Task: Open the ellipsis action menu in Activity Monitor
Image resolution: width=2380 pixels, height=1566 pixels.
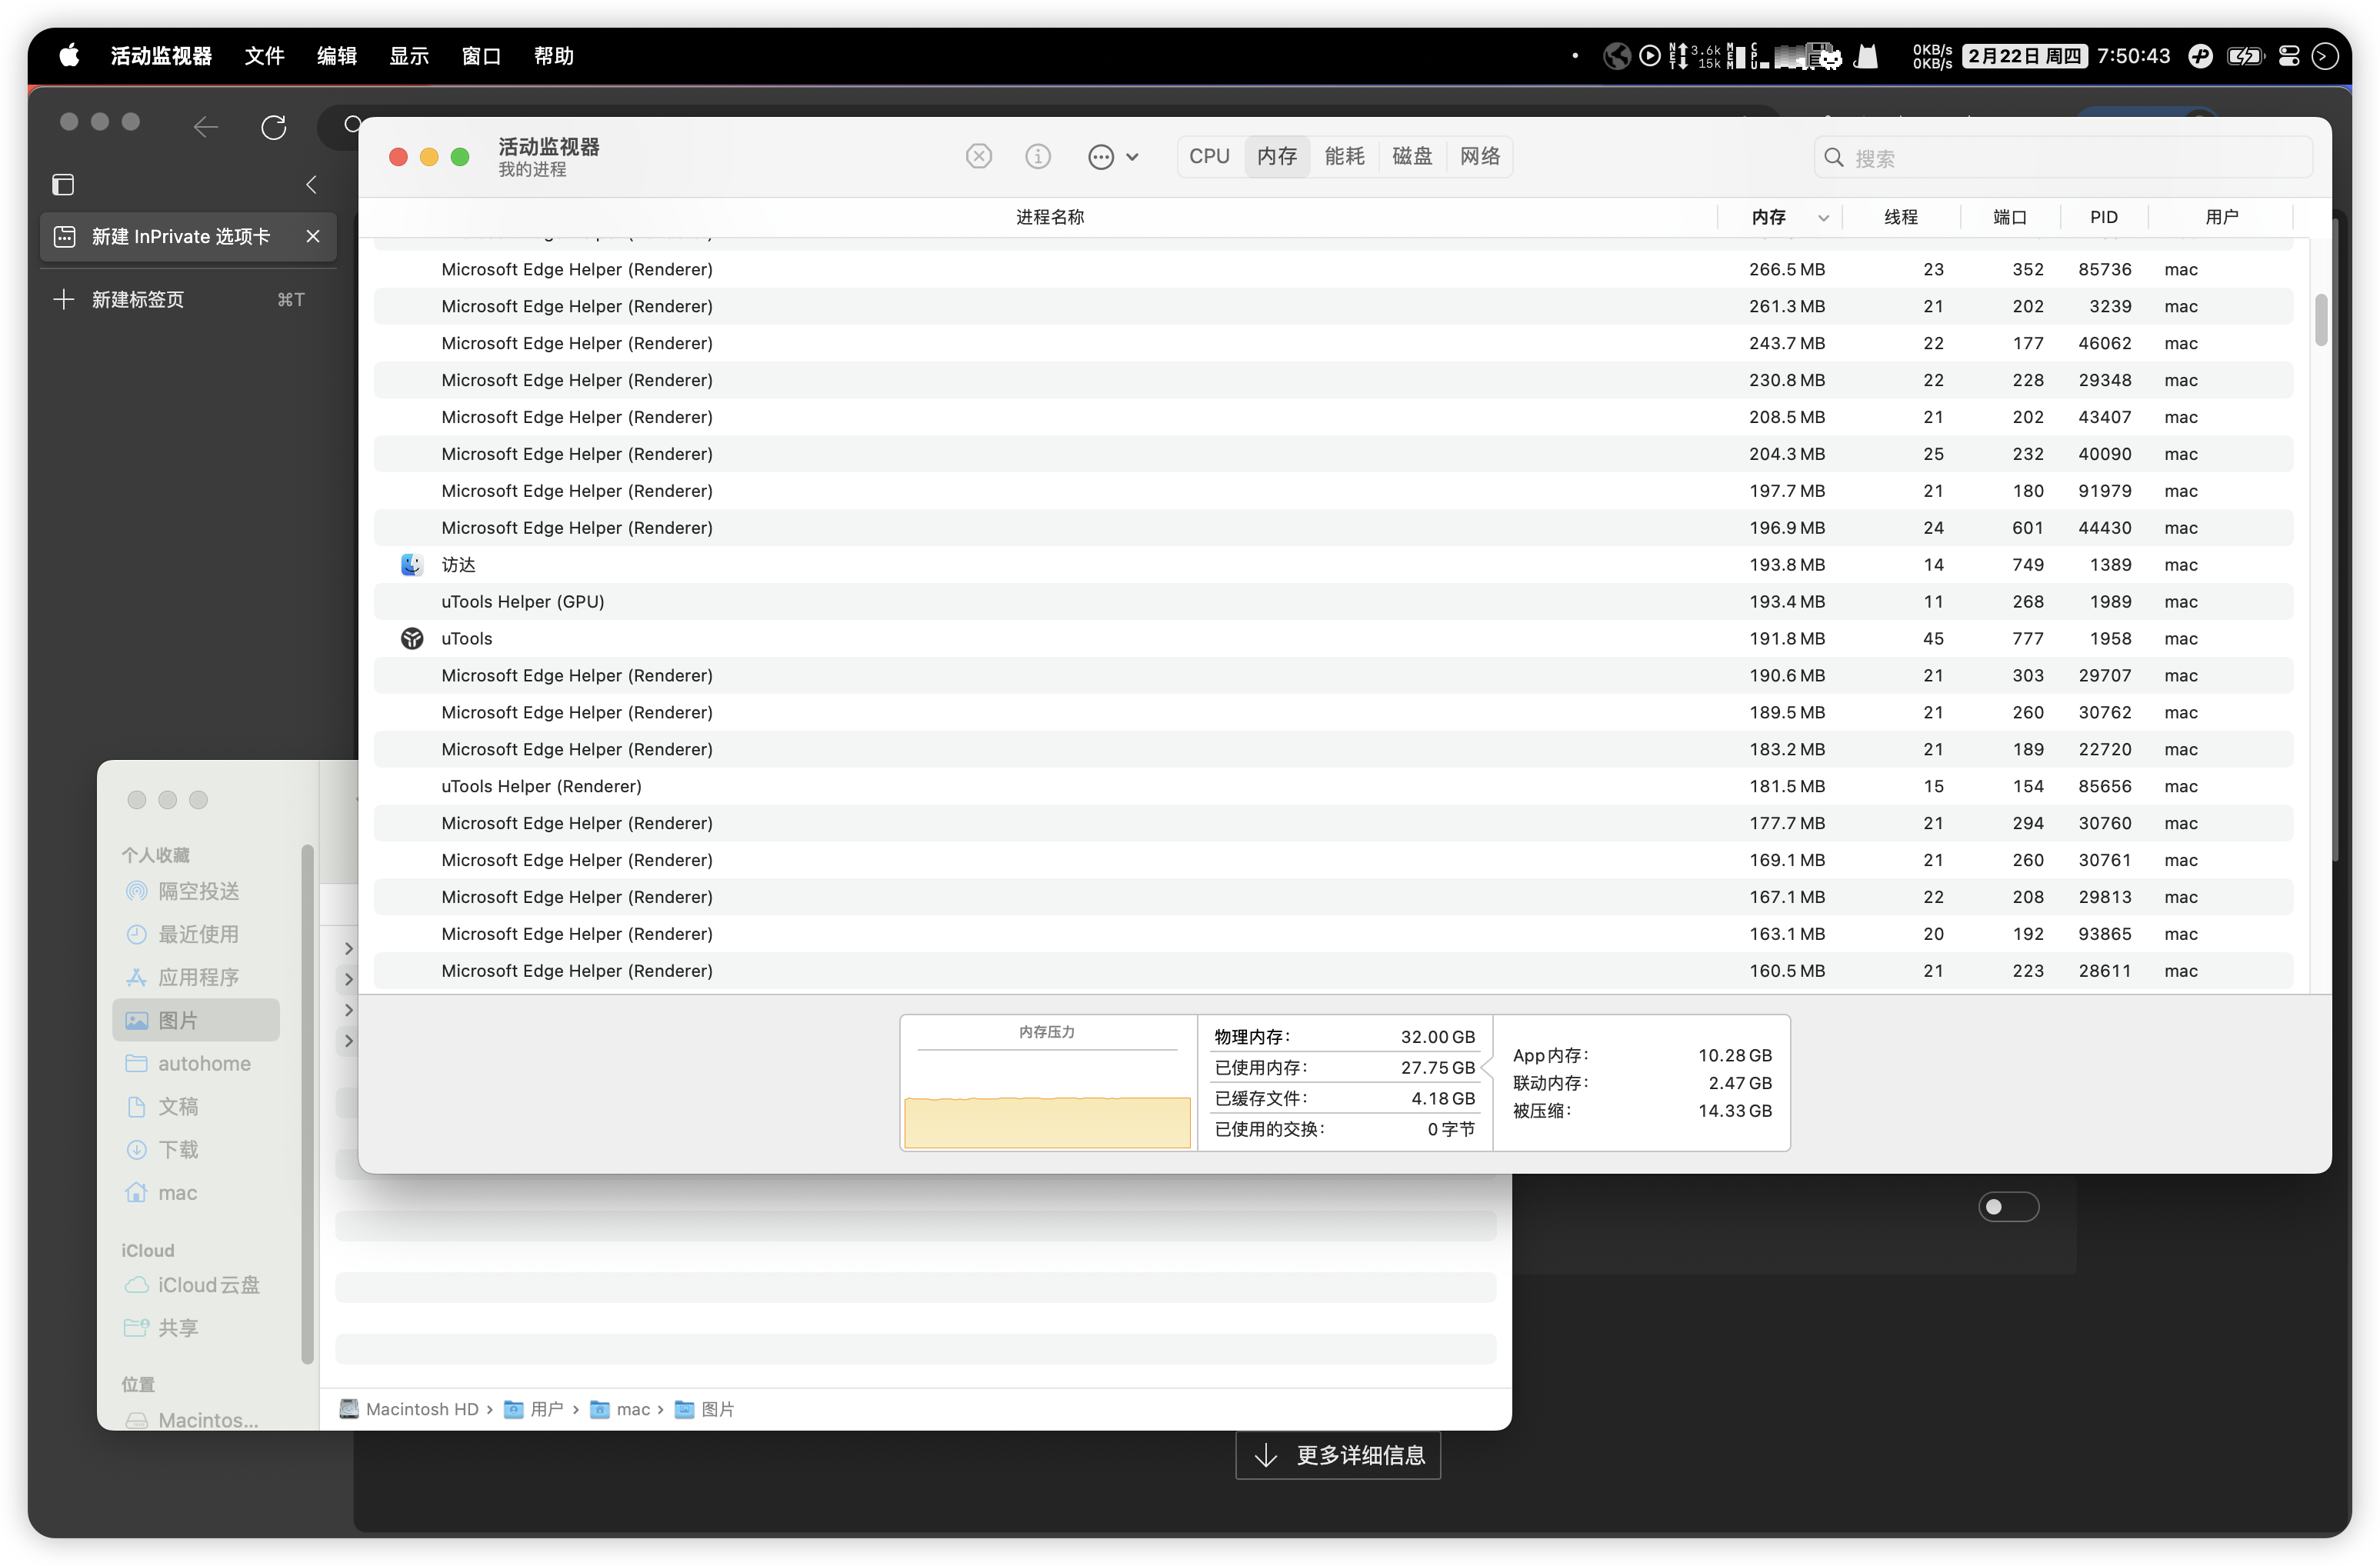Action: click(x=1112, y=157)
